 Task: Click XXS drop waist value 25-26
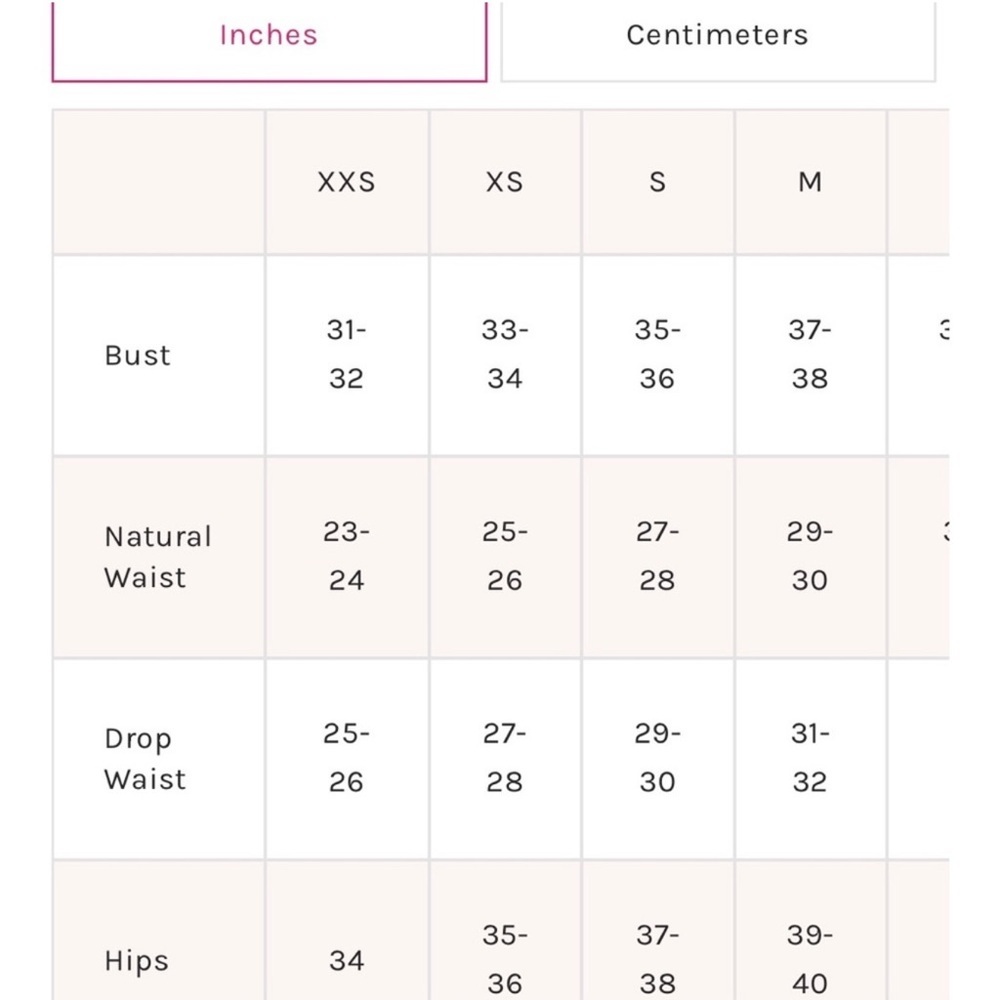(x=347, y=758)
